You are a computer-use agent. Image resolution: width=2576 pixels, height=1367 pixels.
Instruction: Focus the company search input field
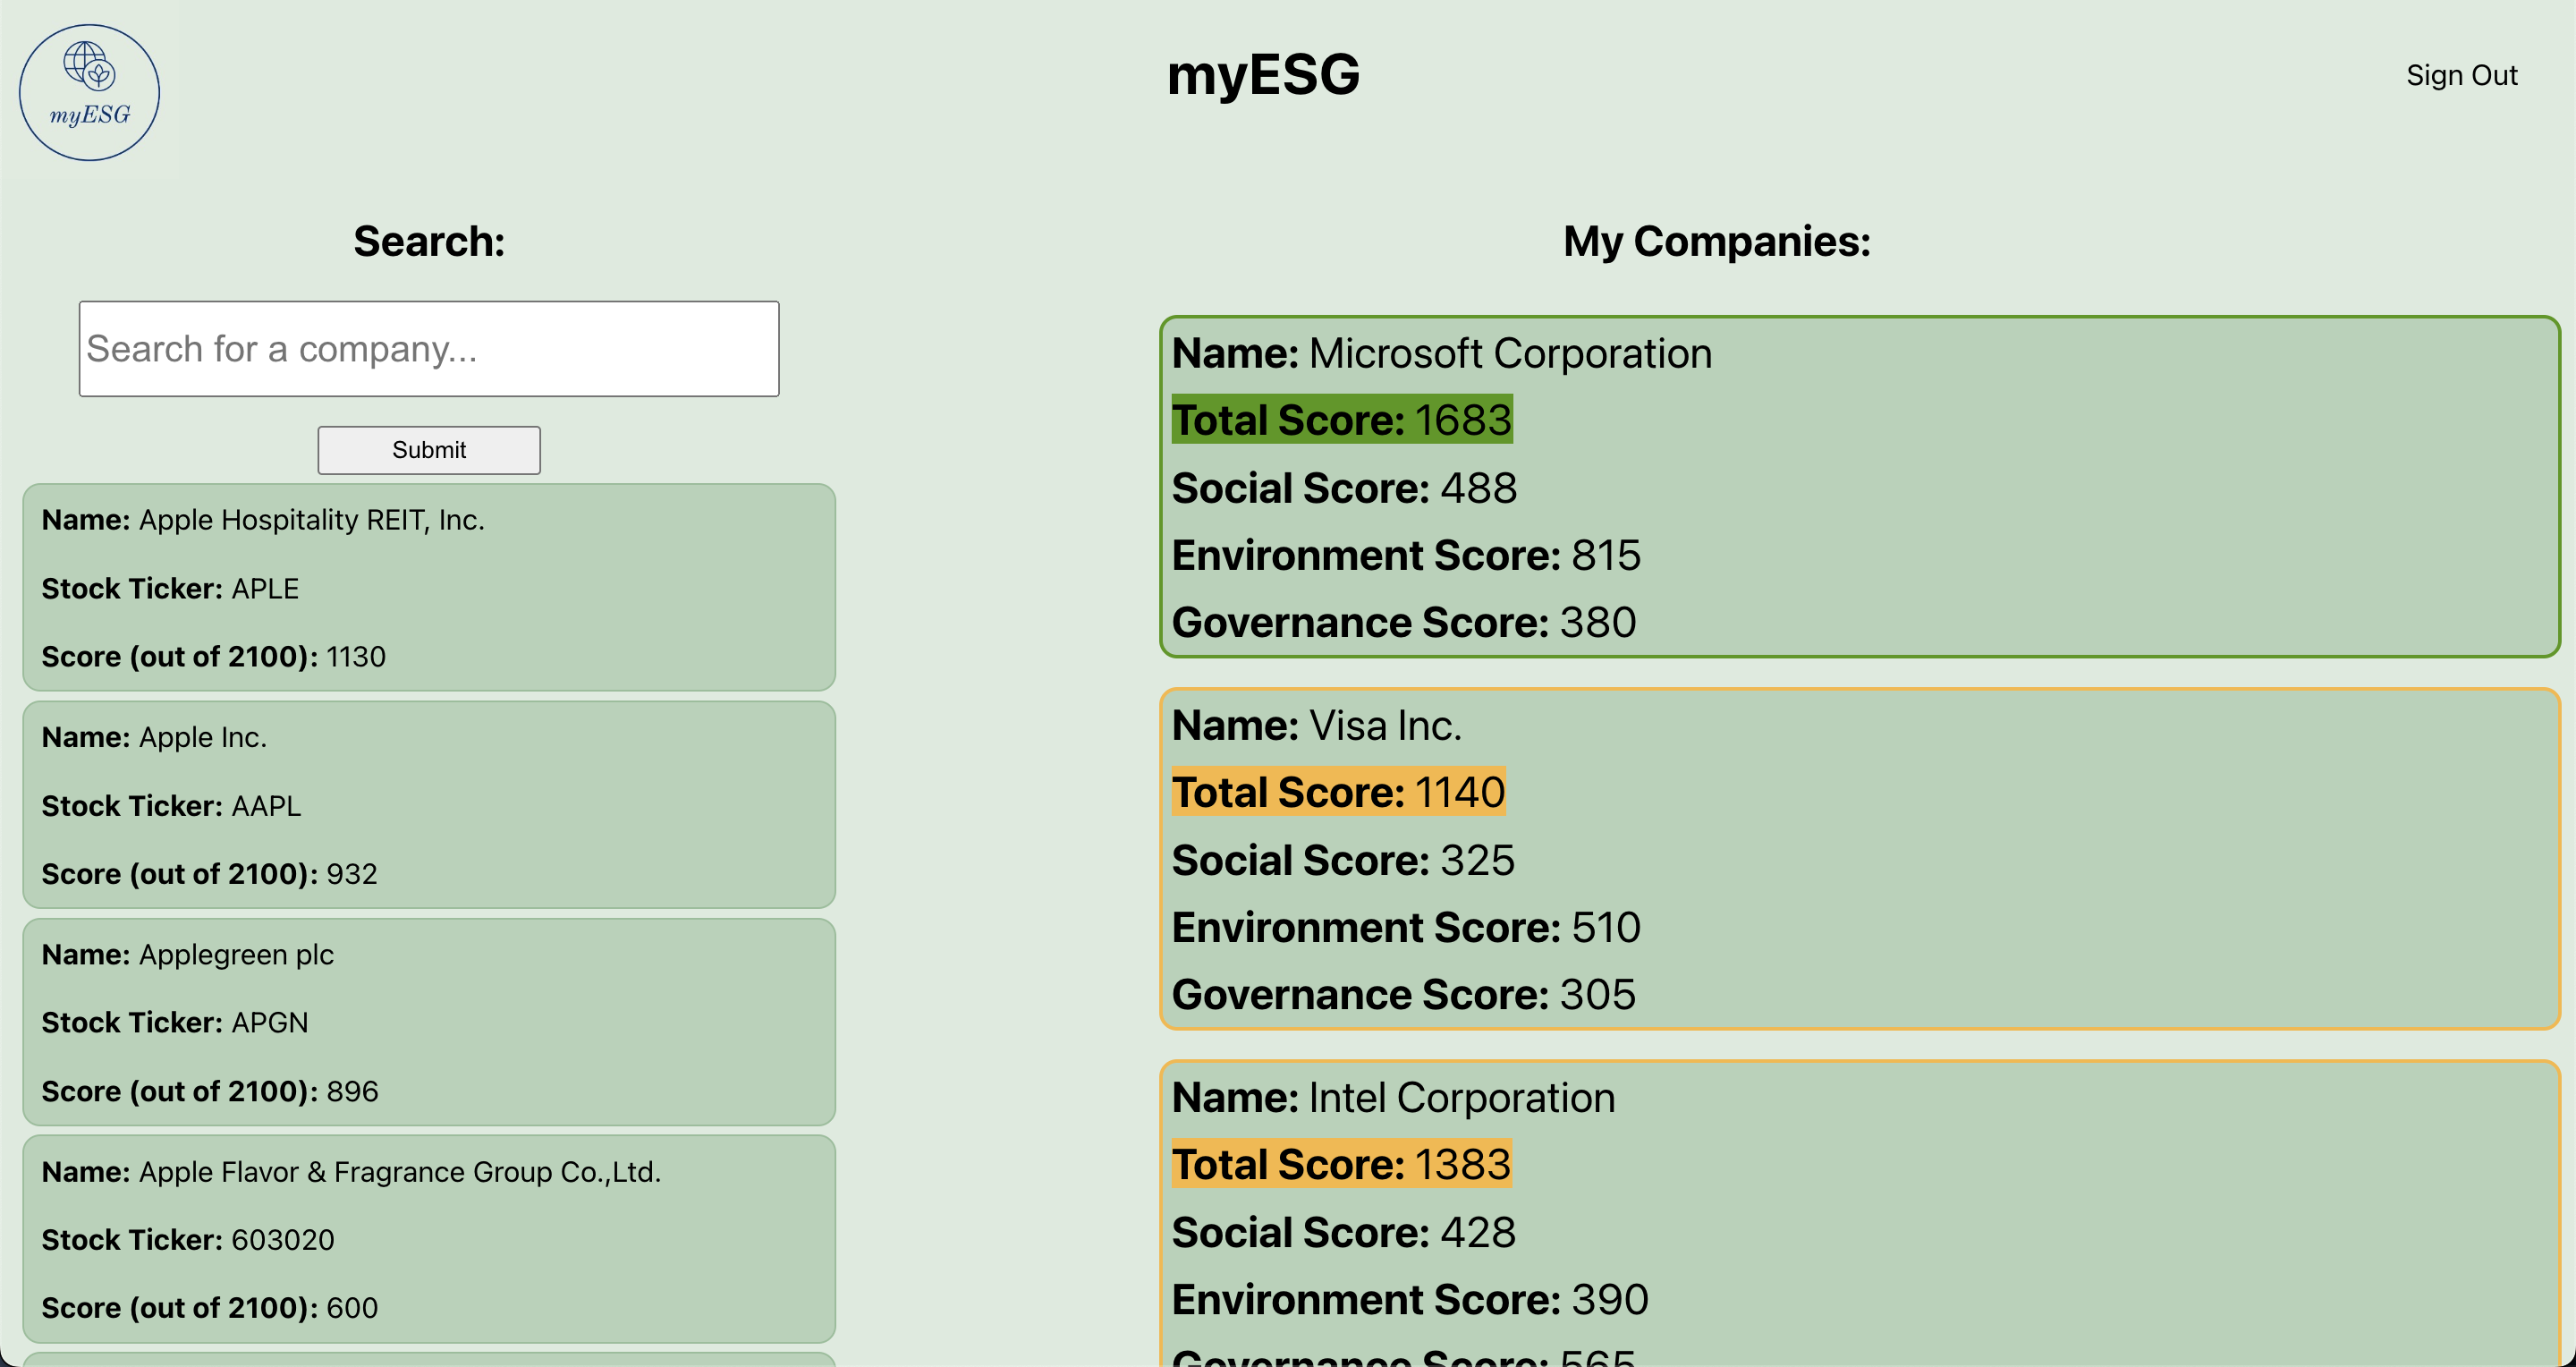click(x=429, y=349)
